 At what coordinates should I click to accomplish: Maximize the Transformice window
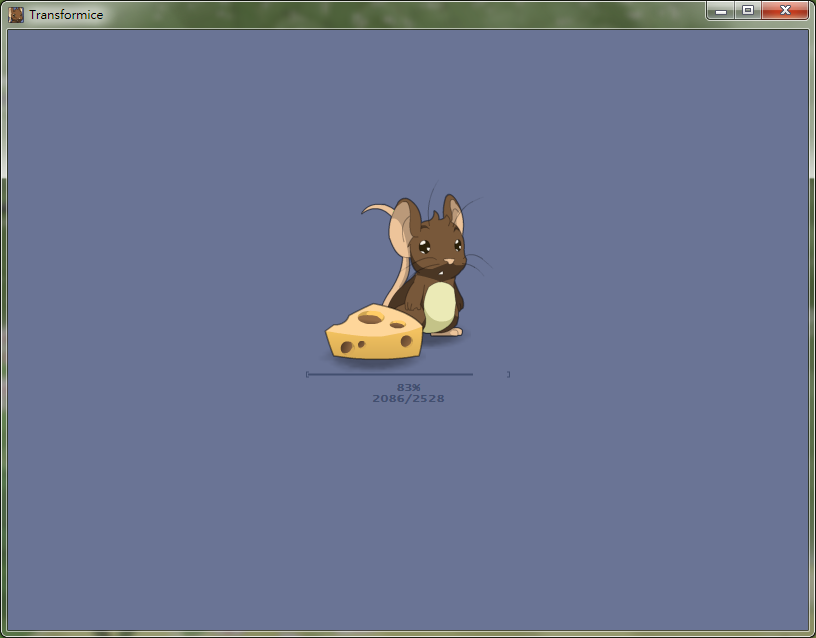pyautogui.click(x=747, y=11)
